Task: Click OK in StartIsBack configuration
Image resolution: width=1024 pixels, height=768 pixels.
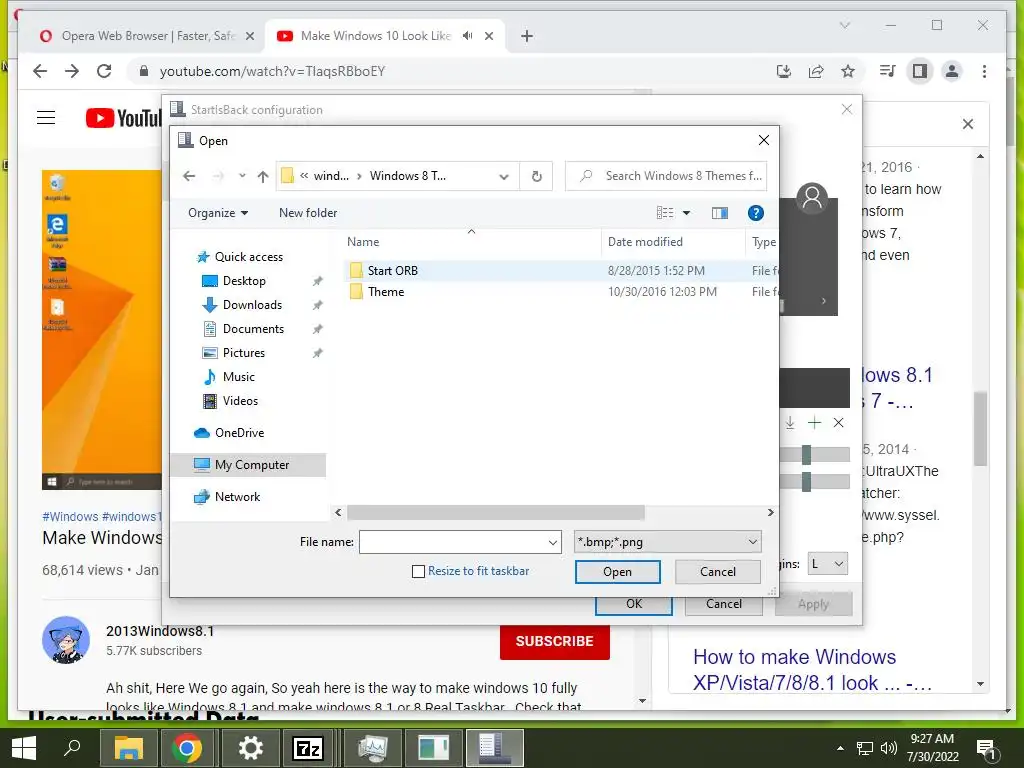Action: tap(633, 605)
